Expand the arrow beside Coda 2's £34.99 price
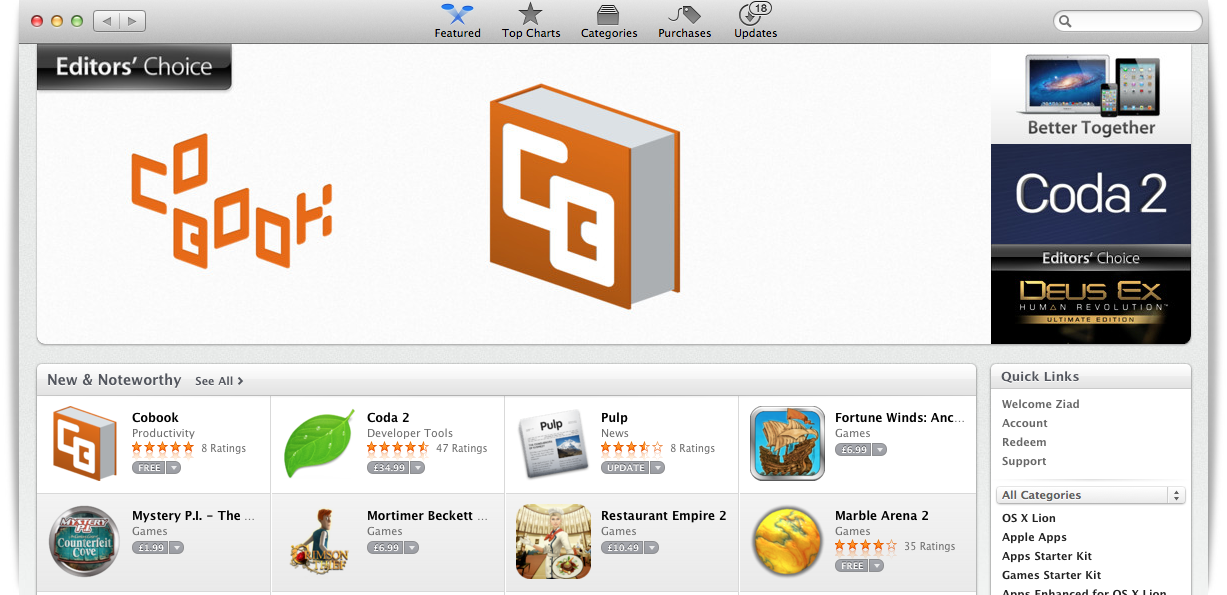This screenshot has height=595, width=1227. [417, 467]
